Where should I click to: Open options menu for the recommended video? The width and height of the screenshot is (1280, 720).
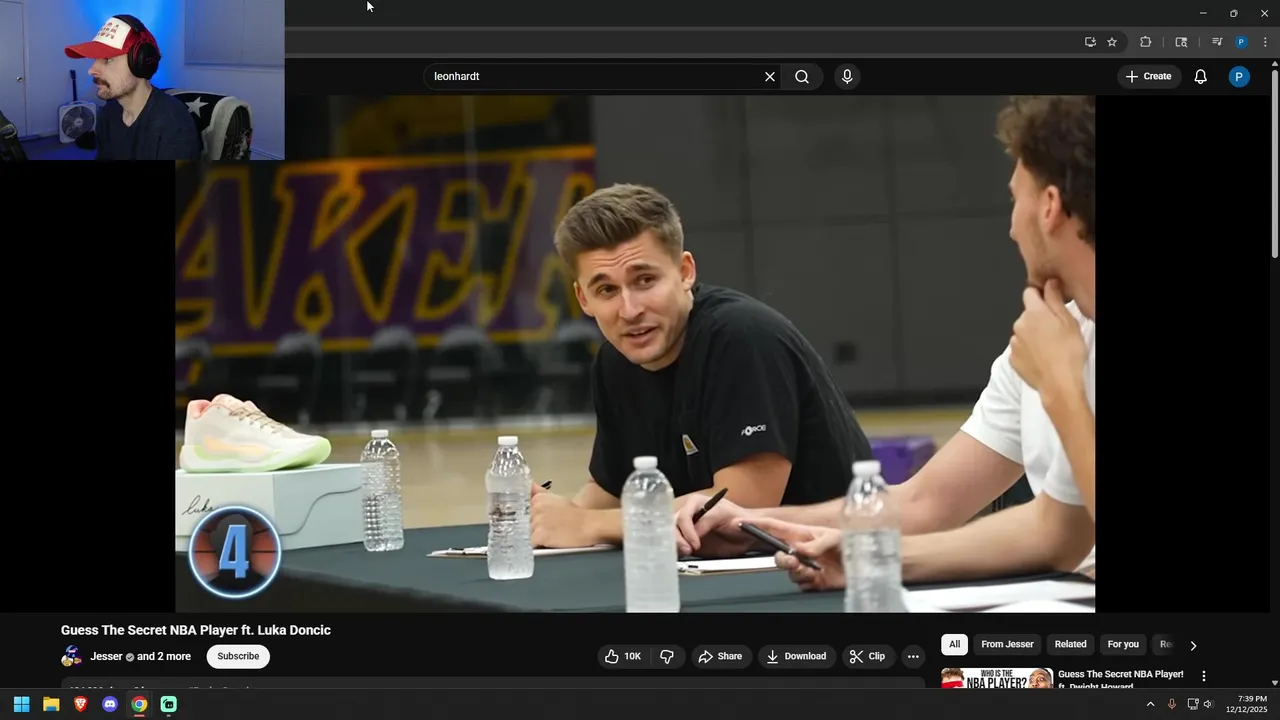(1204, 677)
